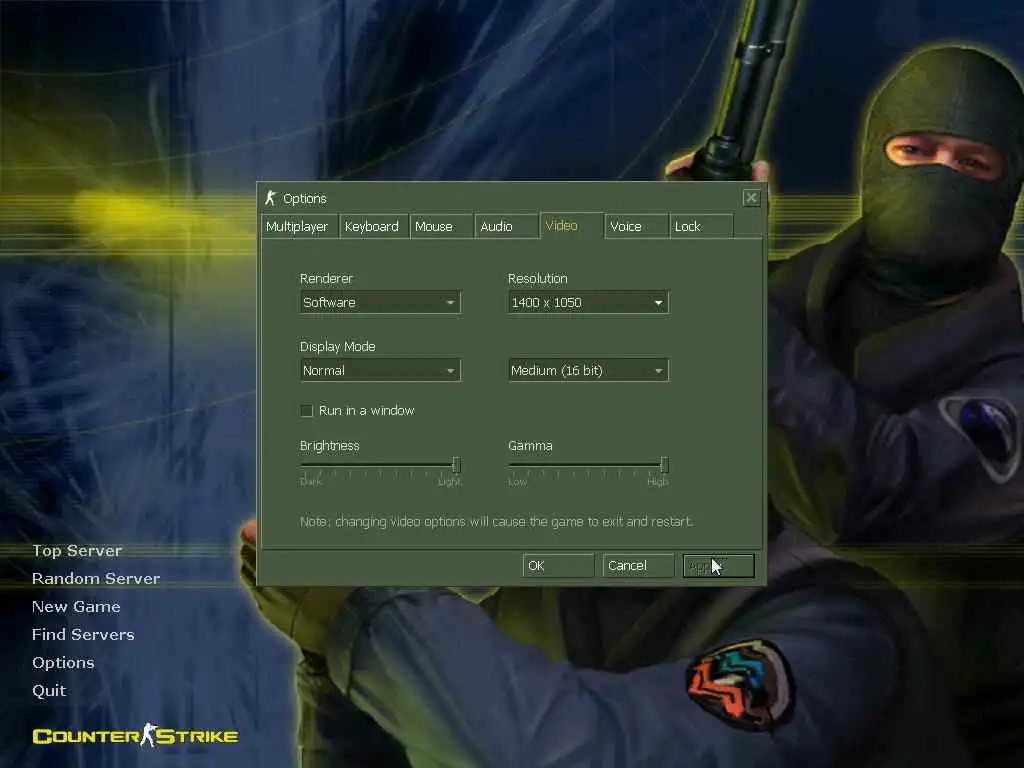
Task: Open the Renderer dropdown showing Software
Action: (x=380, y=302)
